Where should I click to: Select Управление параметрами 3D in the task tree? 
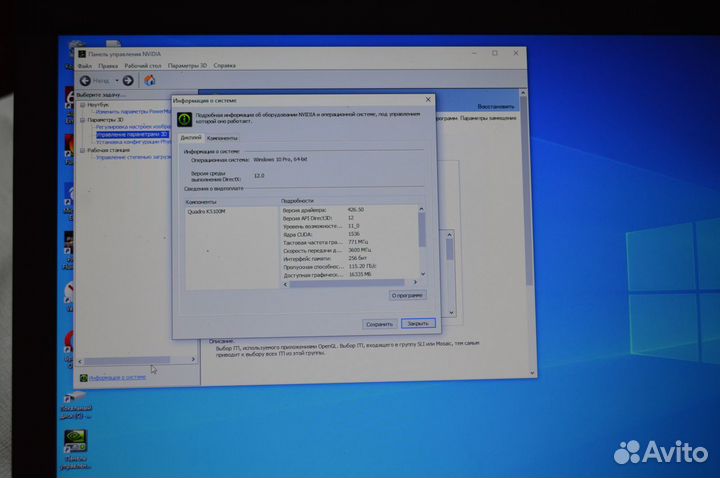pos(132,135)
